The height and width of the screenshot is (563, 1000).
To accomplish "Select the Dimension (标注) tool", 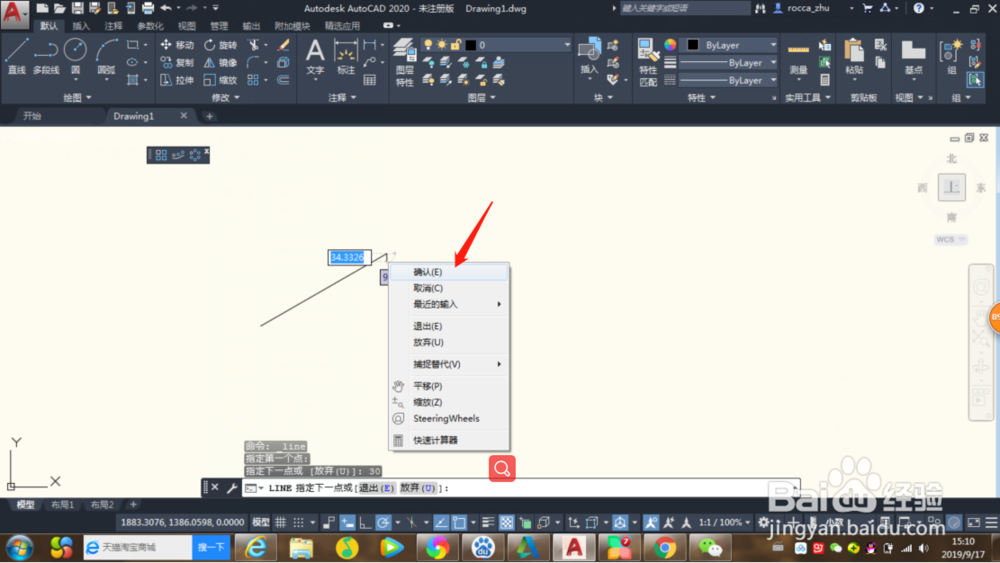I will point(346,56).
